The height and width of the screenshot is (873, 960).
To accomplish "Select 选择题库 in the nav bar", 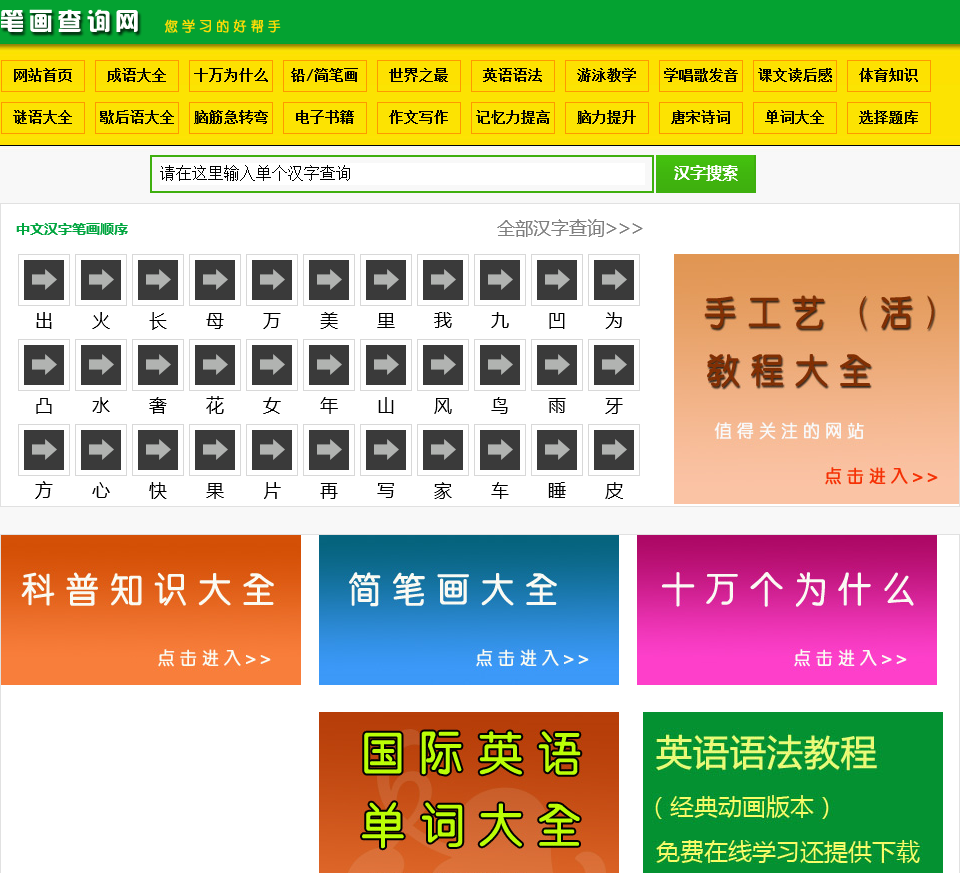I will [888, 118].
